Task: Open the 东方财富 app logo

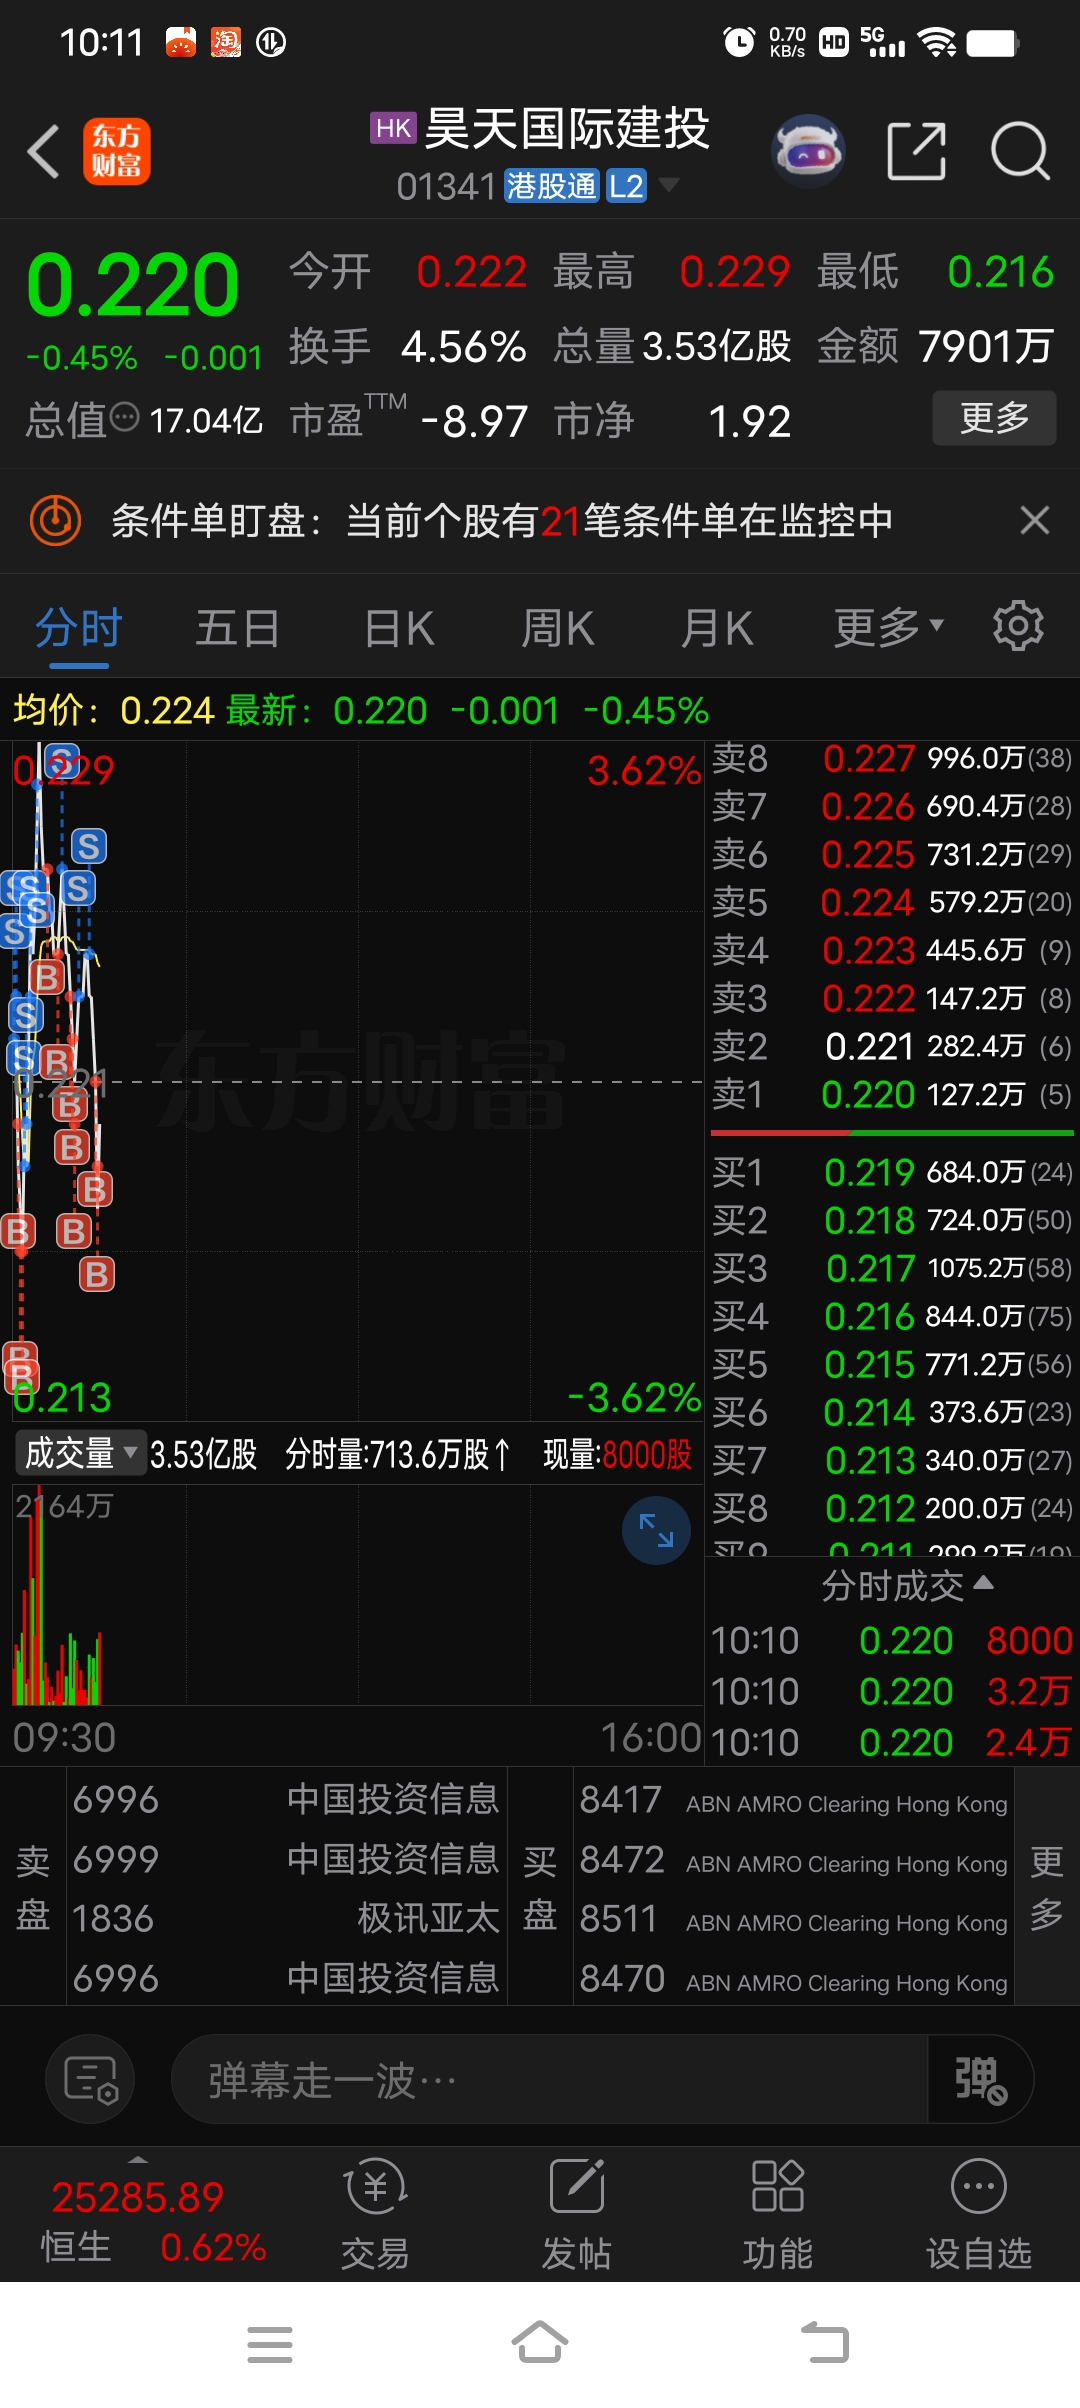Action: click(x=117, y=152)
